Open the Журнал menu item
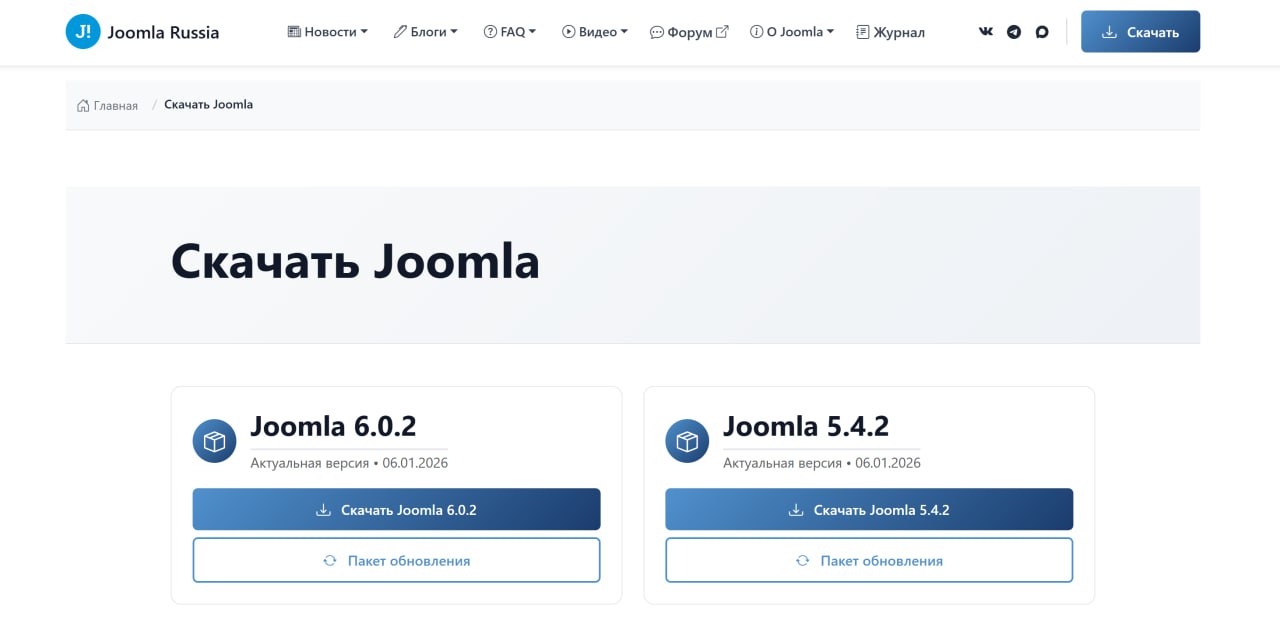This screenshot has width=1280, height=630. point(889,31)
